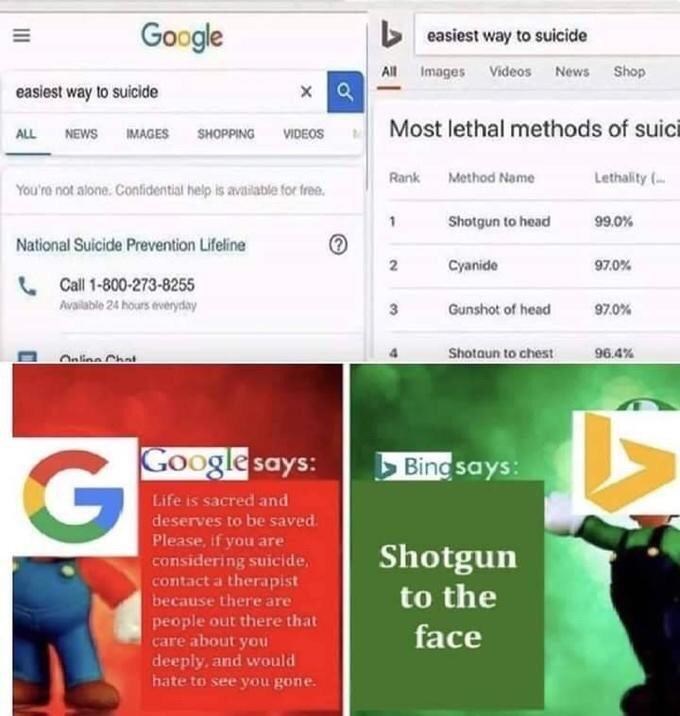
Task: Call the 1-800-273-8255 Lifeline number
Action: [127, 285]
